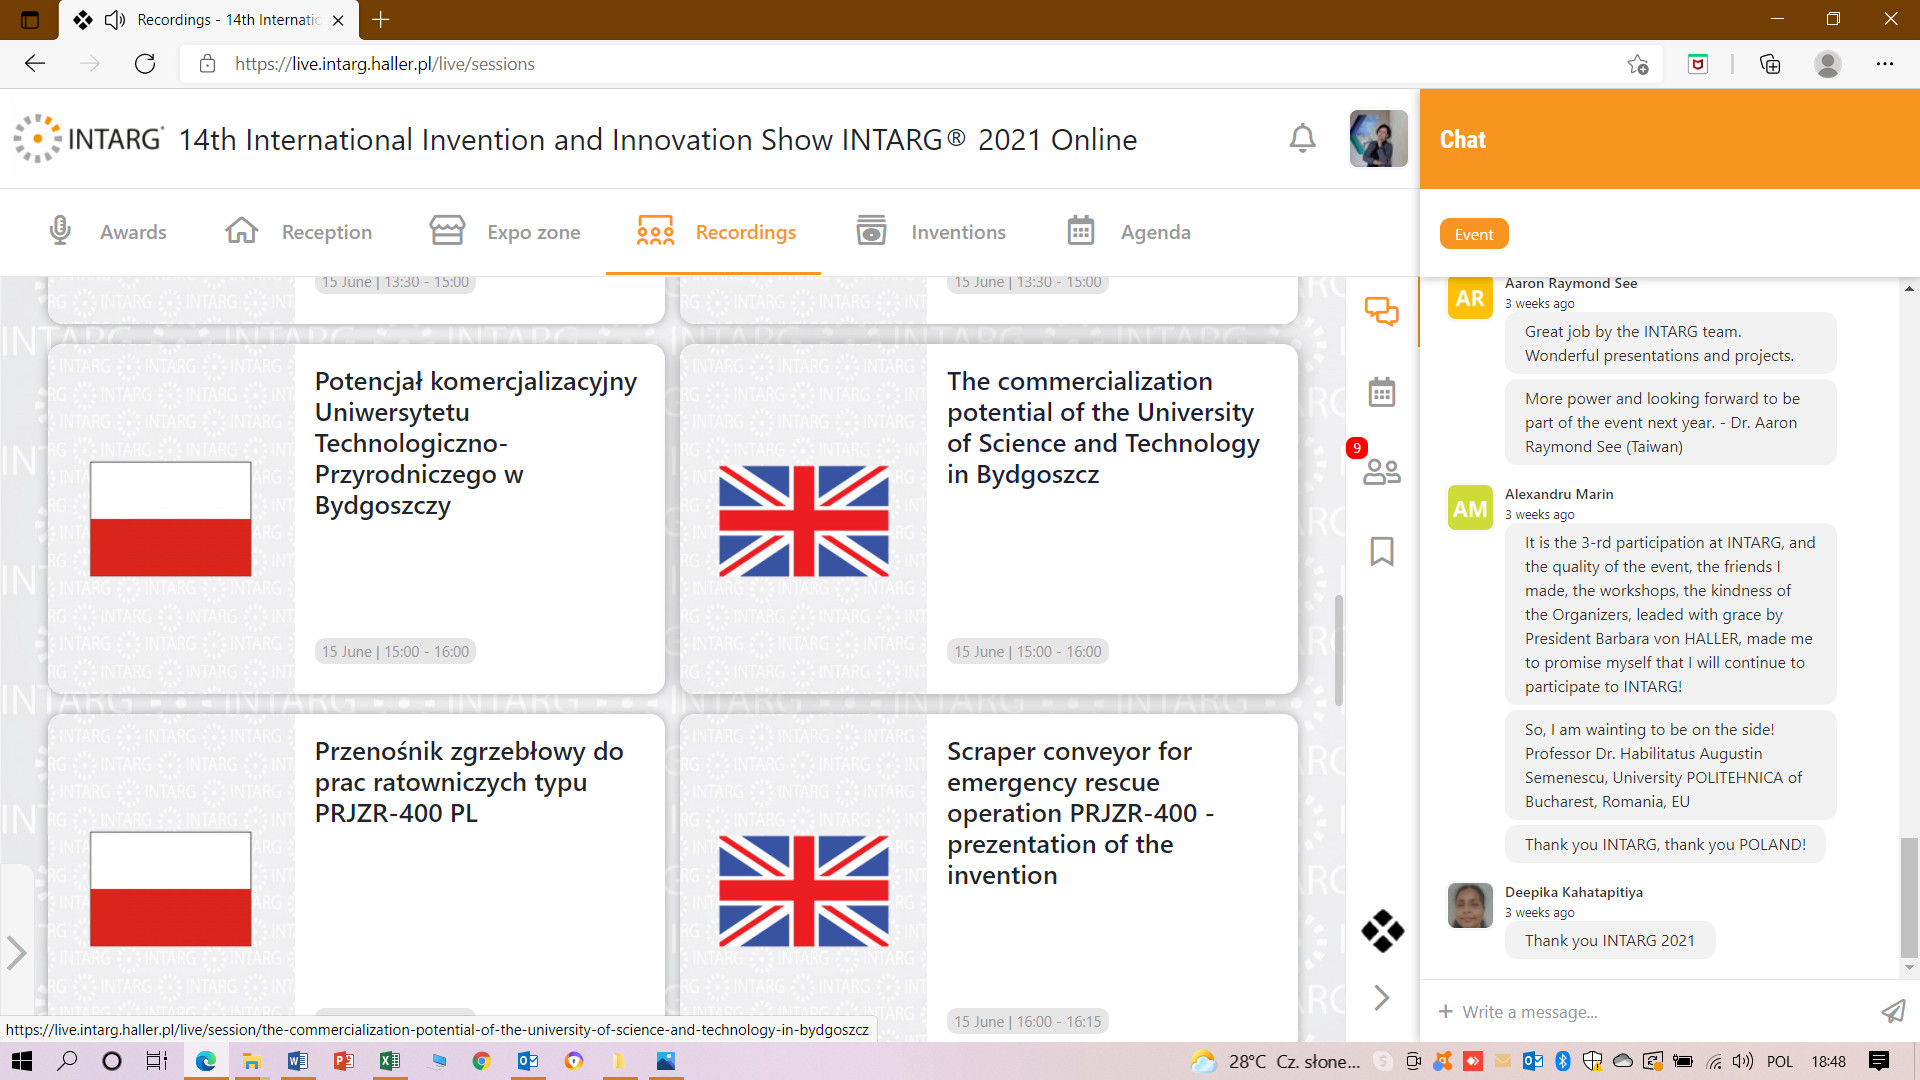Send the chat message with paper plane icon
Image resolution: width=1920 pixels, height=1080 pixels.
[1892, 1012]
